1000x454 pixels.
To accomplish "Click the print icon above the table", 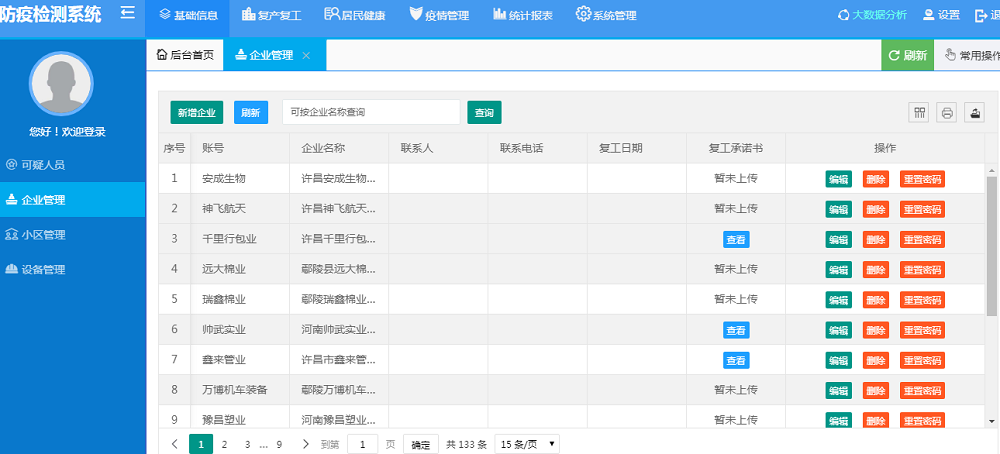I will click(x=946, y=113).
